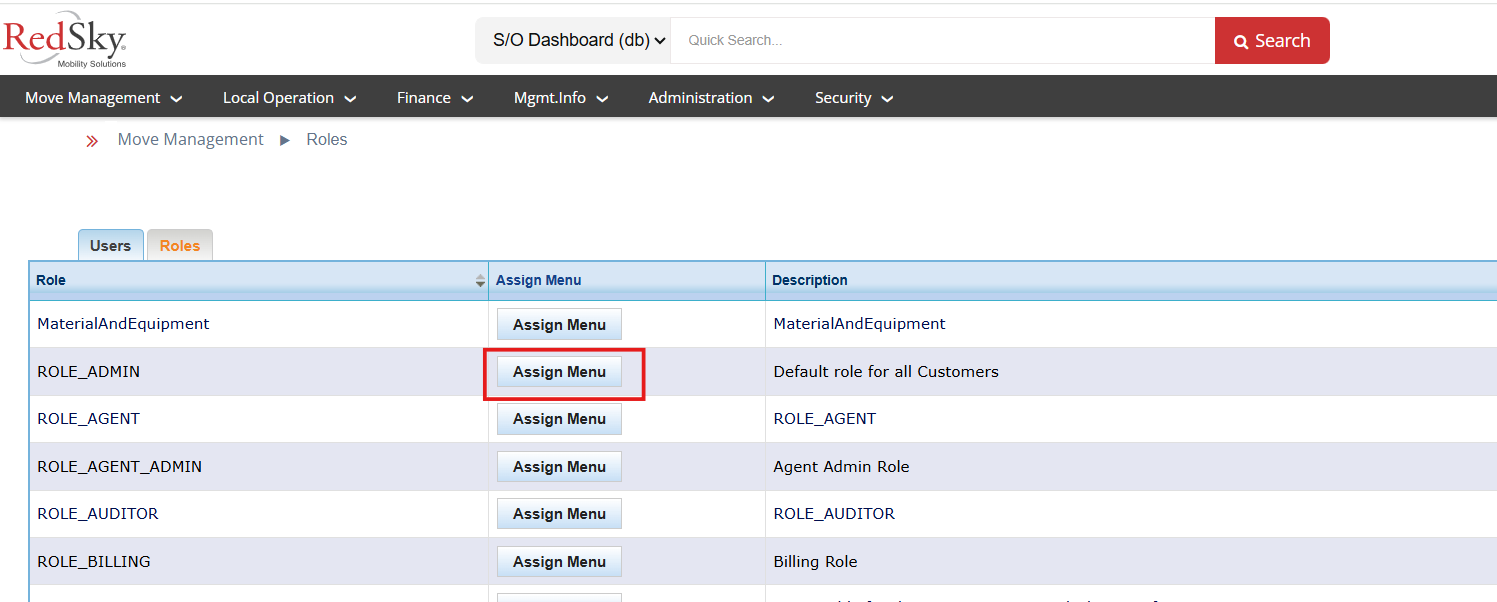Click Assign Menu for ROLE_BILLING
Screen dimensions: 1497x602
[x=560, y=562]
